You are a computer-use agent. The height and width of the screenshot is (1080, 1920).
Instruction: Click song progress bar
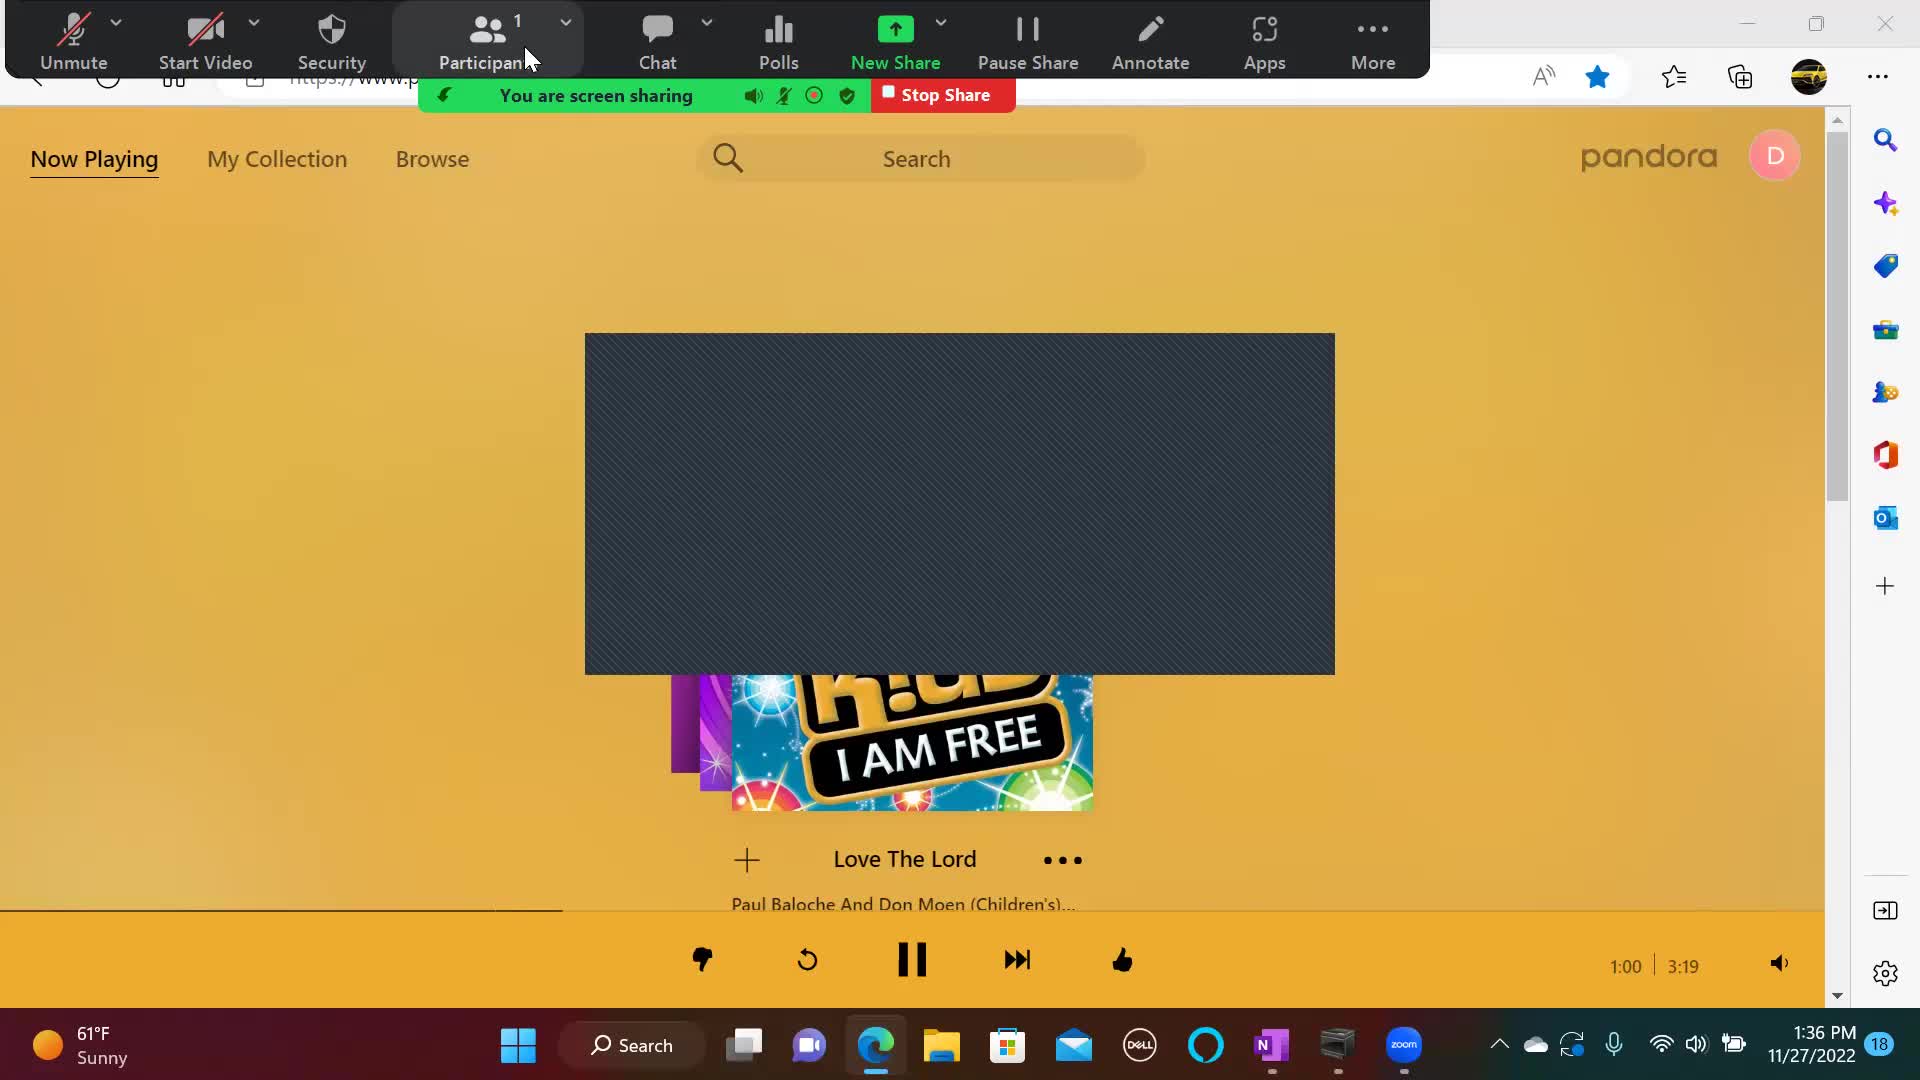point(912,911)
